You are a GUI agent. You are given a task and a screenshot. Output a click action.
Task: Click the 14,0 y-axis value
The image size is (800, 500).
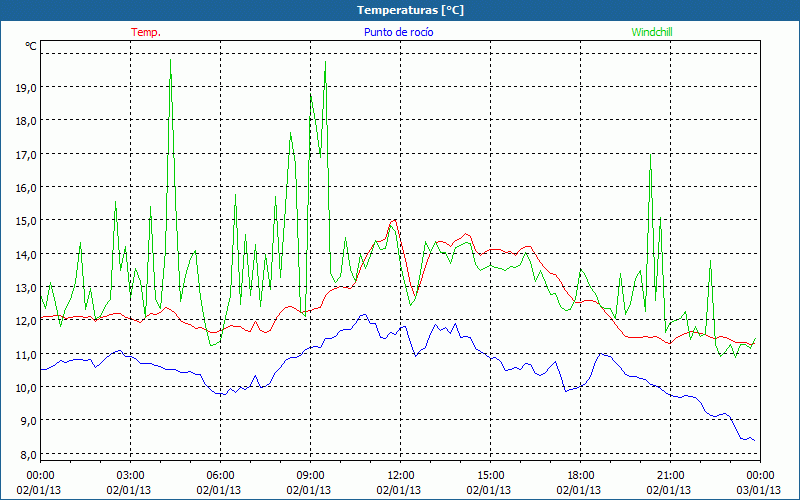[26, 255]
